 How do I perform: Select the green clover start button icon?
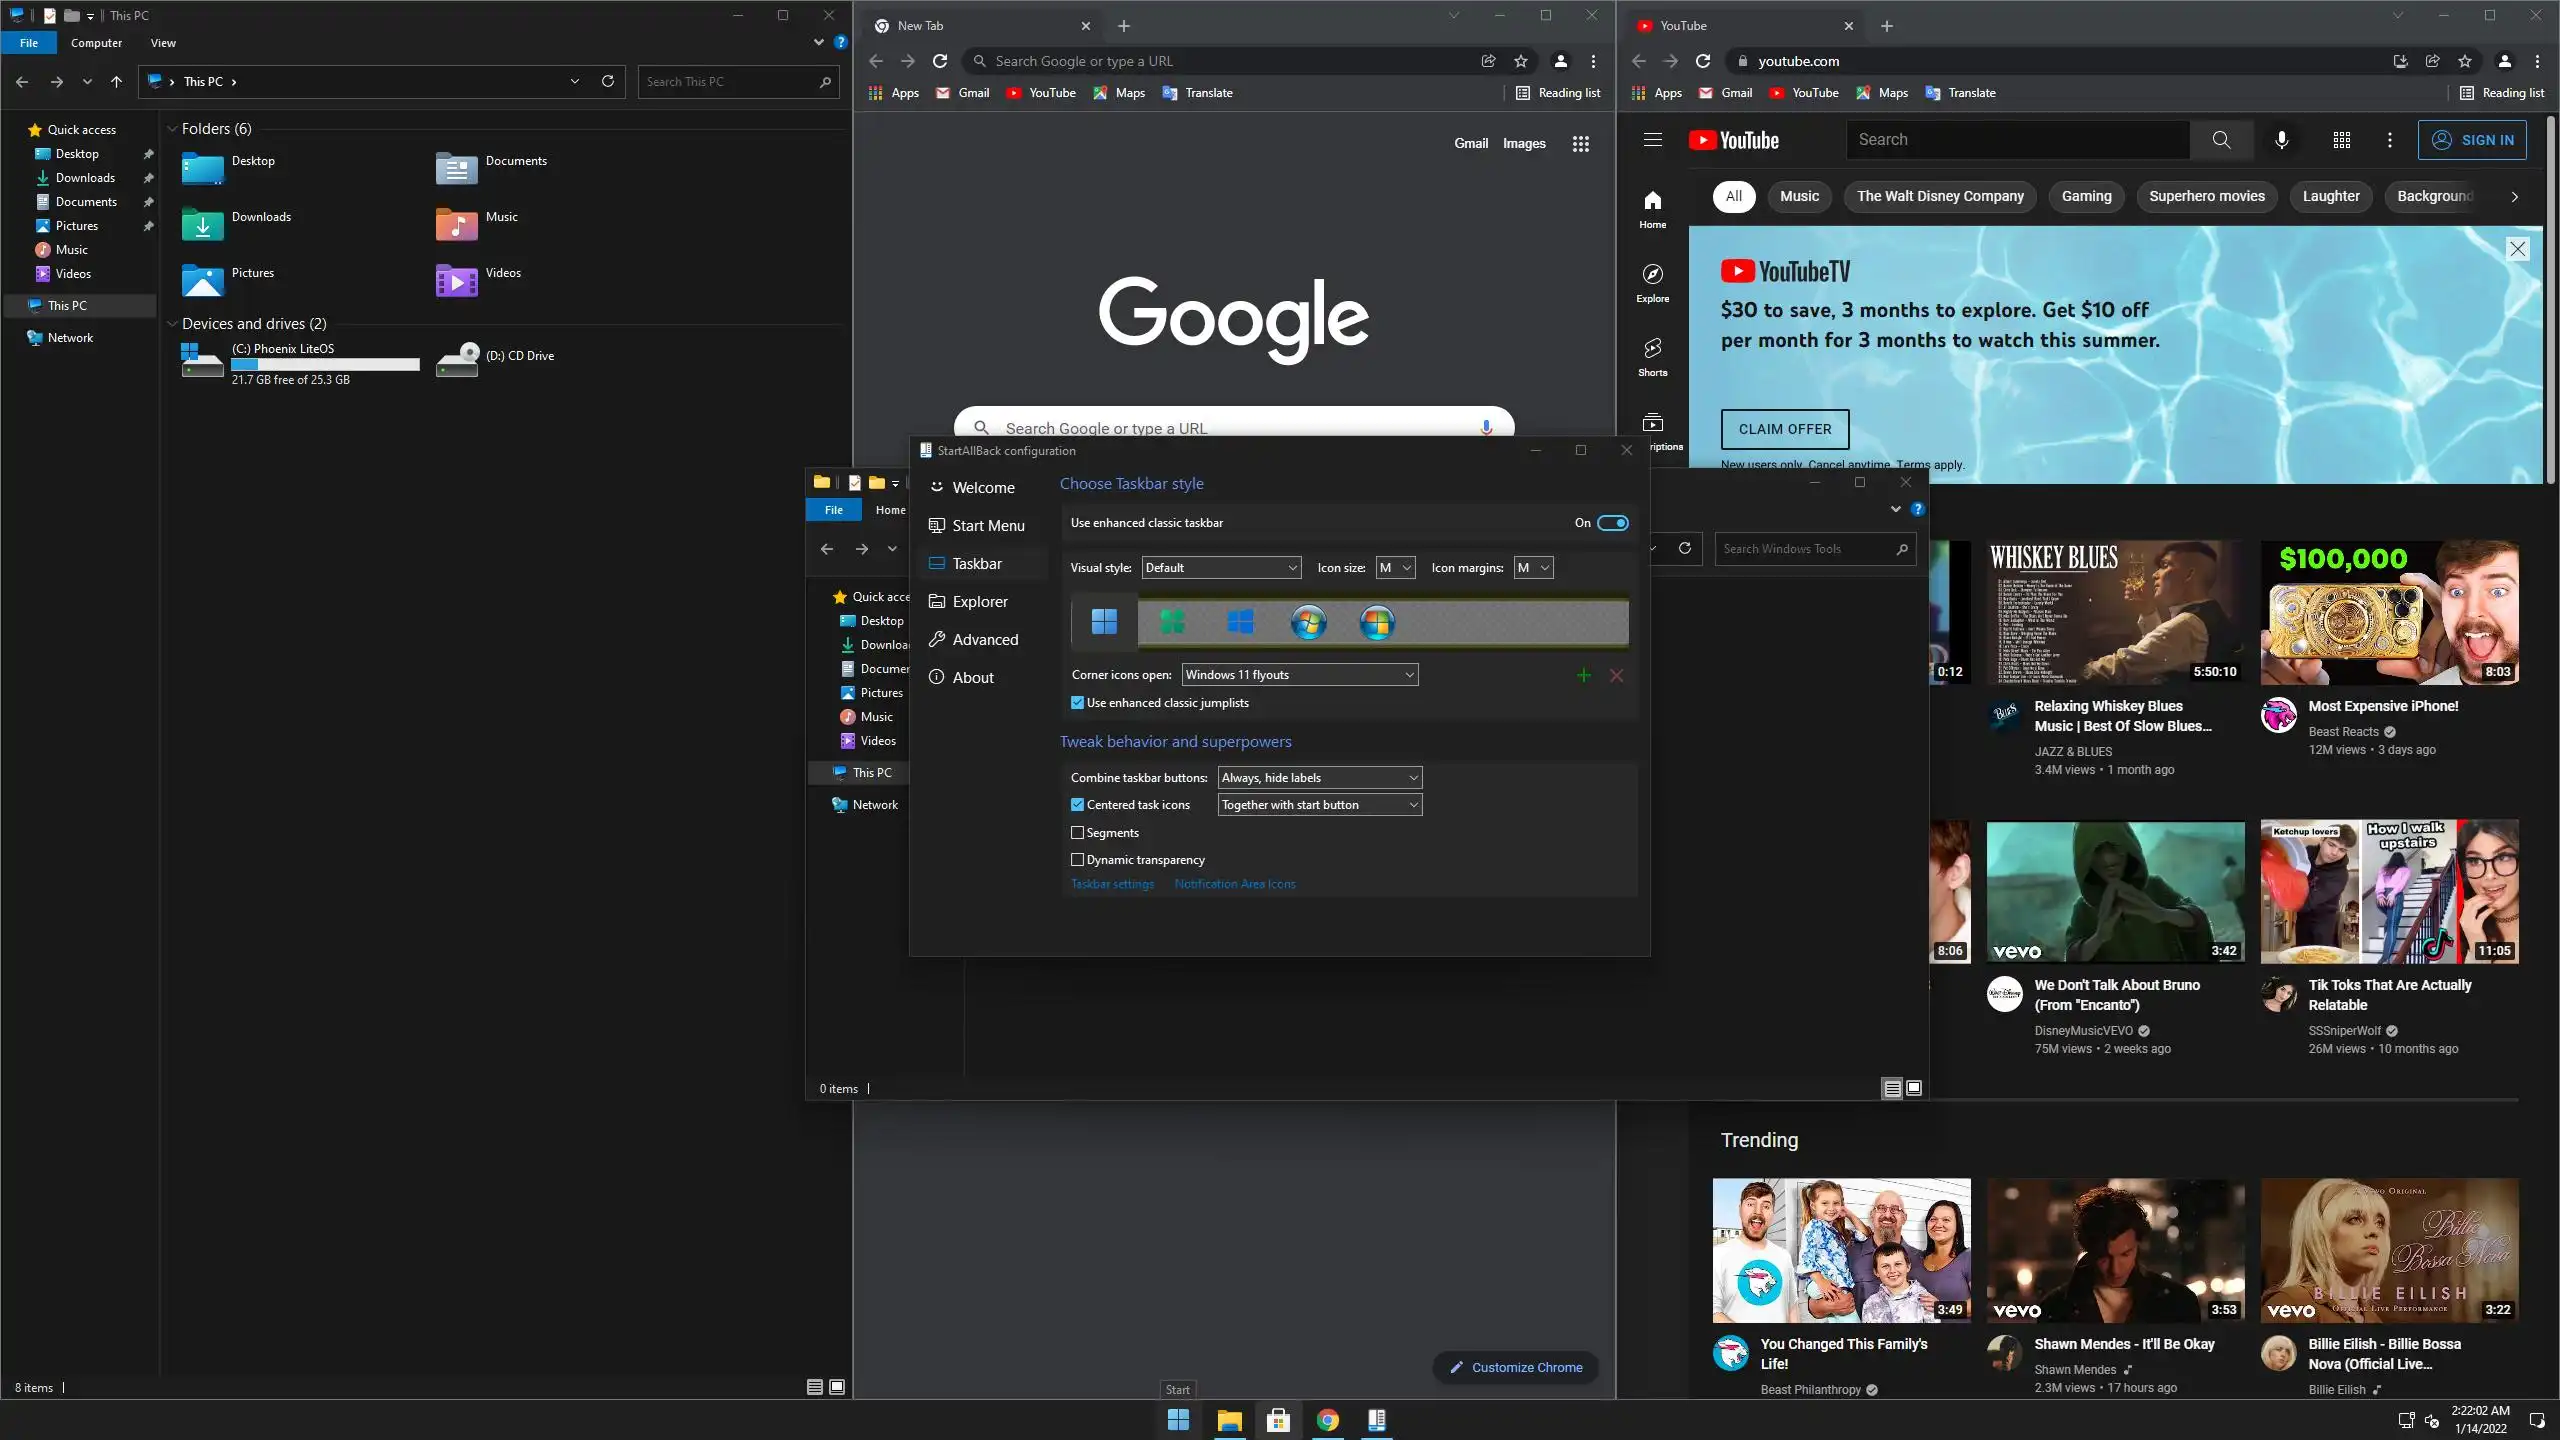click(1172, 623)
